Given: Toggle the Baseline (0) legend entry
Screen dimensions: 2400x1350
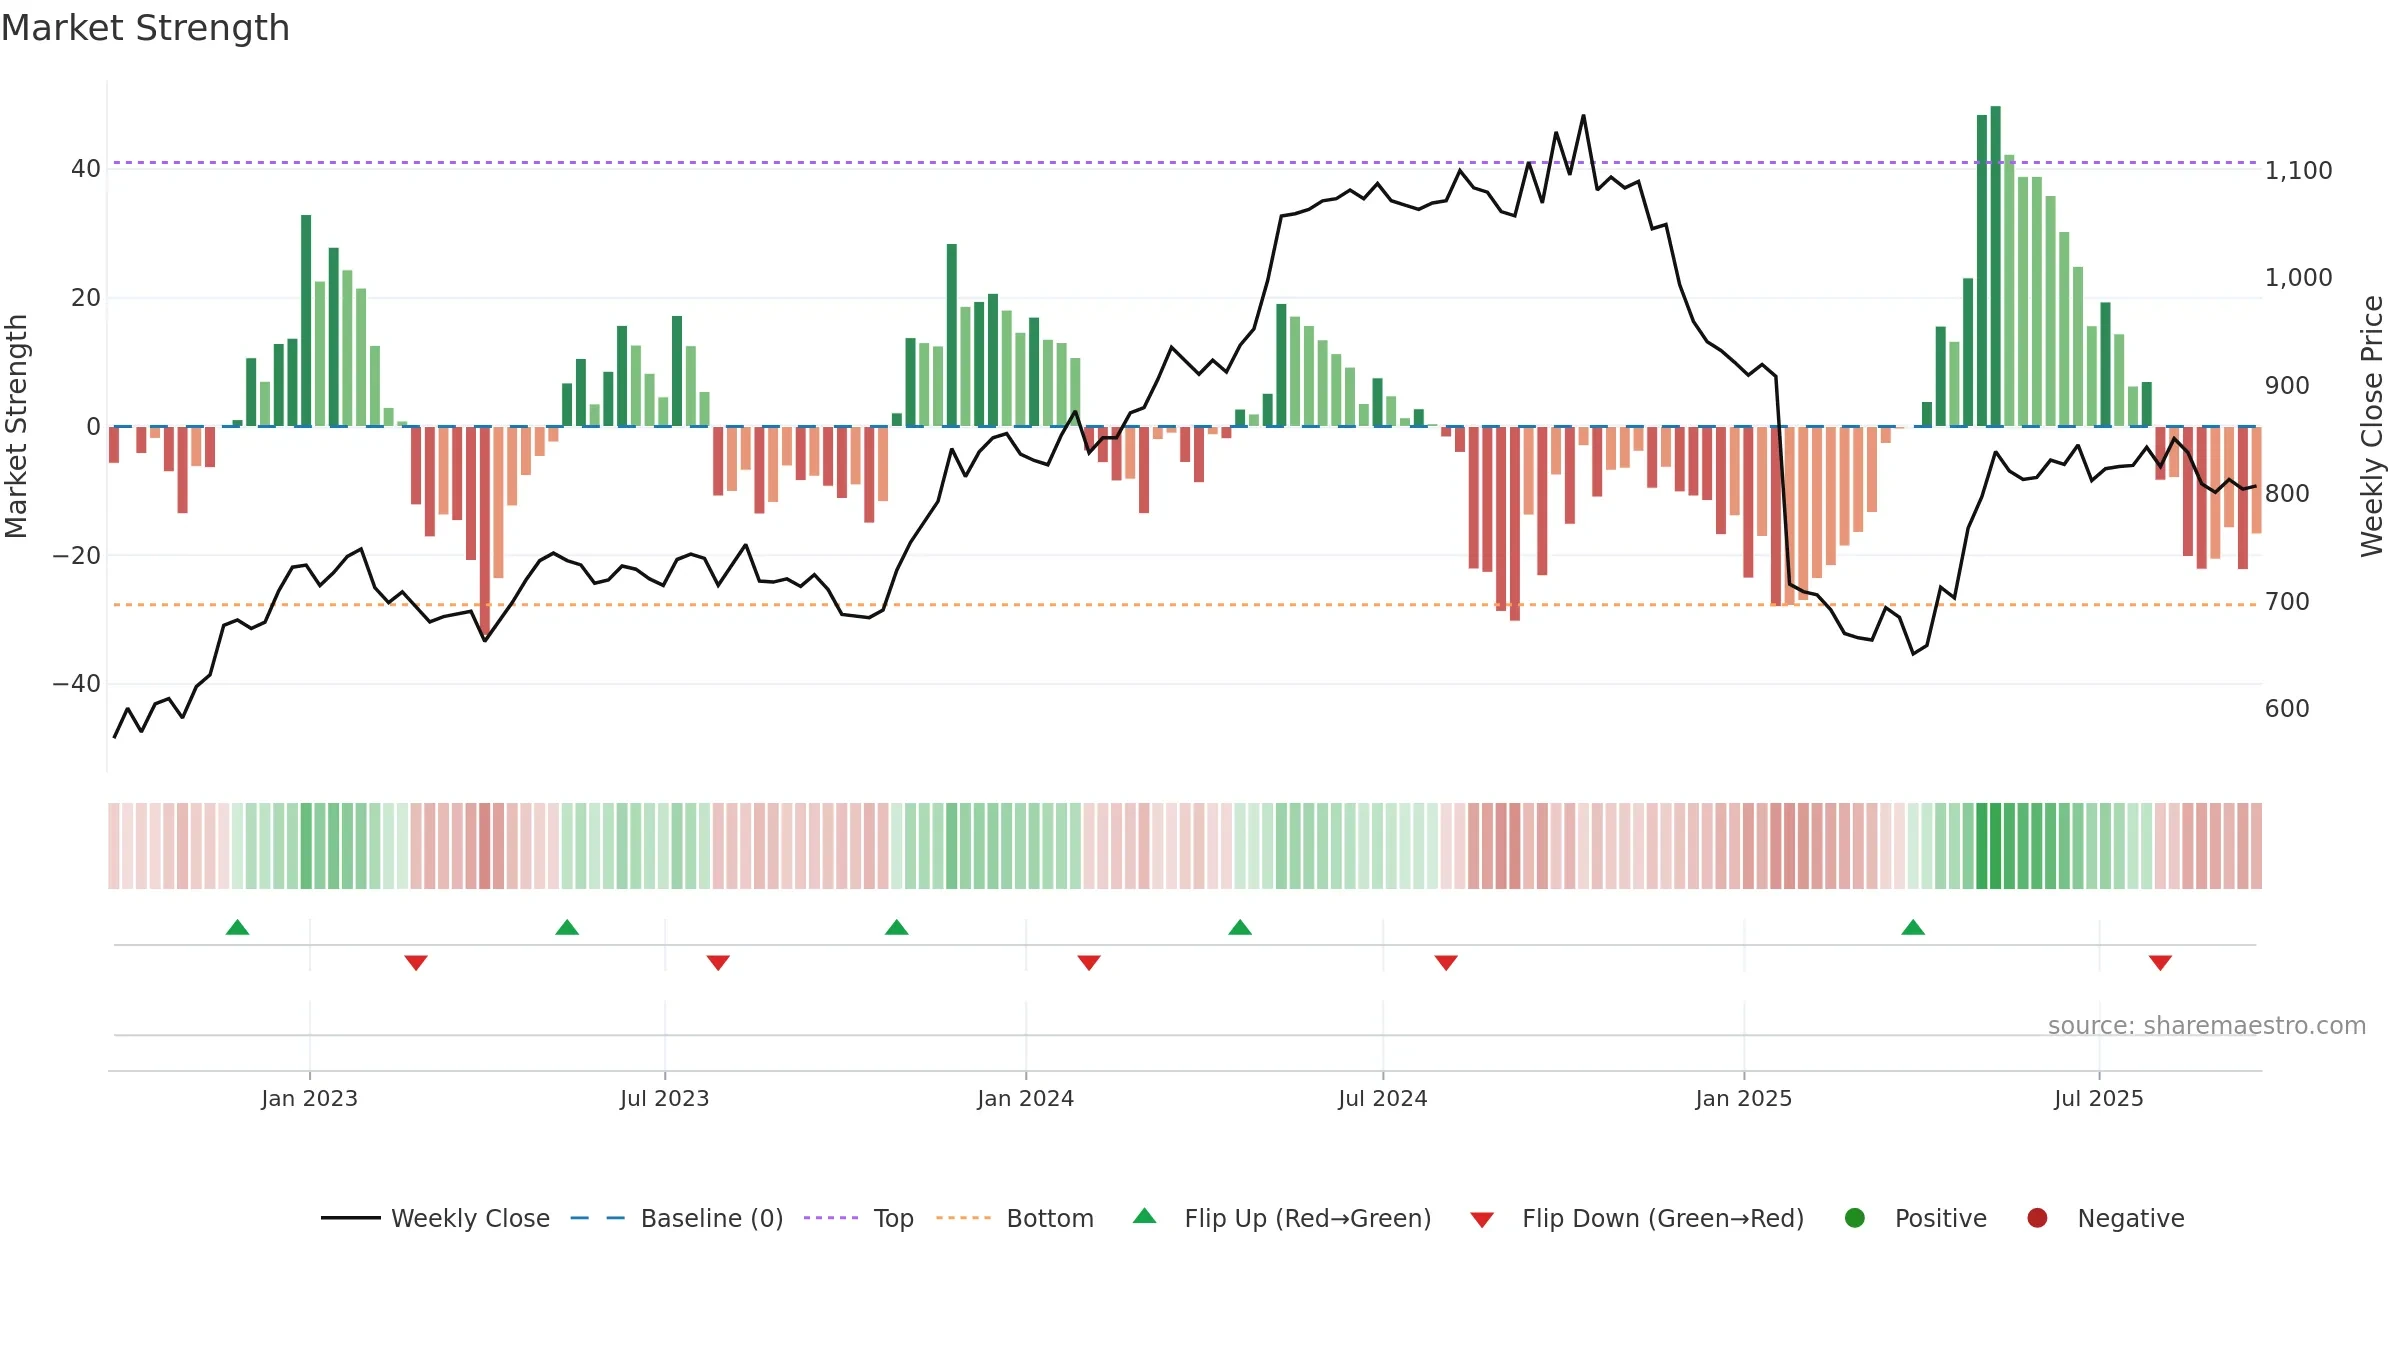Looking at the screenshot, I should tap(677, 1218).
